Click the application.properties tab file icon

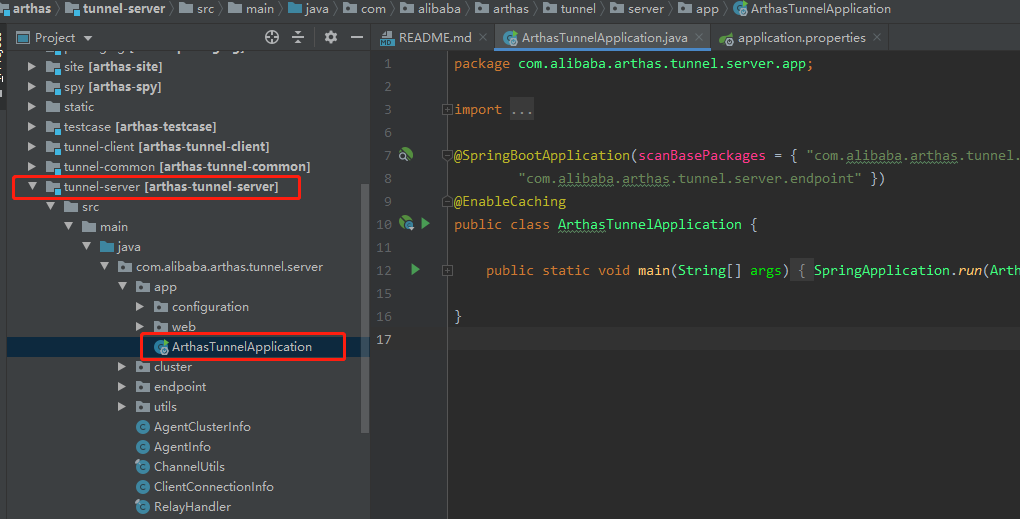tap(726, 39)
